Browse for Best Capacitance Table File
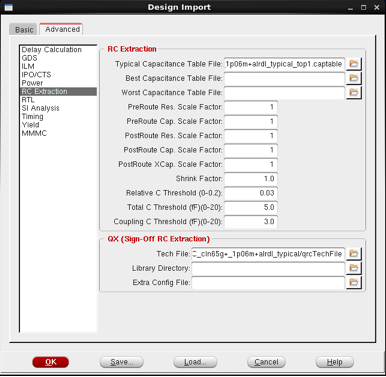Screen dimensions: 386x377 pyautogui.click(x=354, y=78)
